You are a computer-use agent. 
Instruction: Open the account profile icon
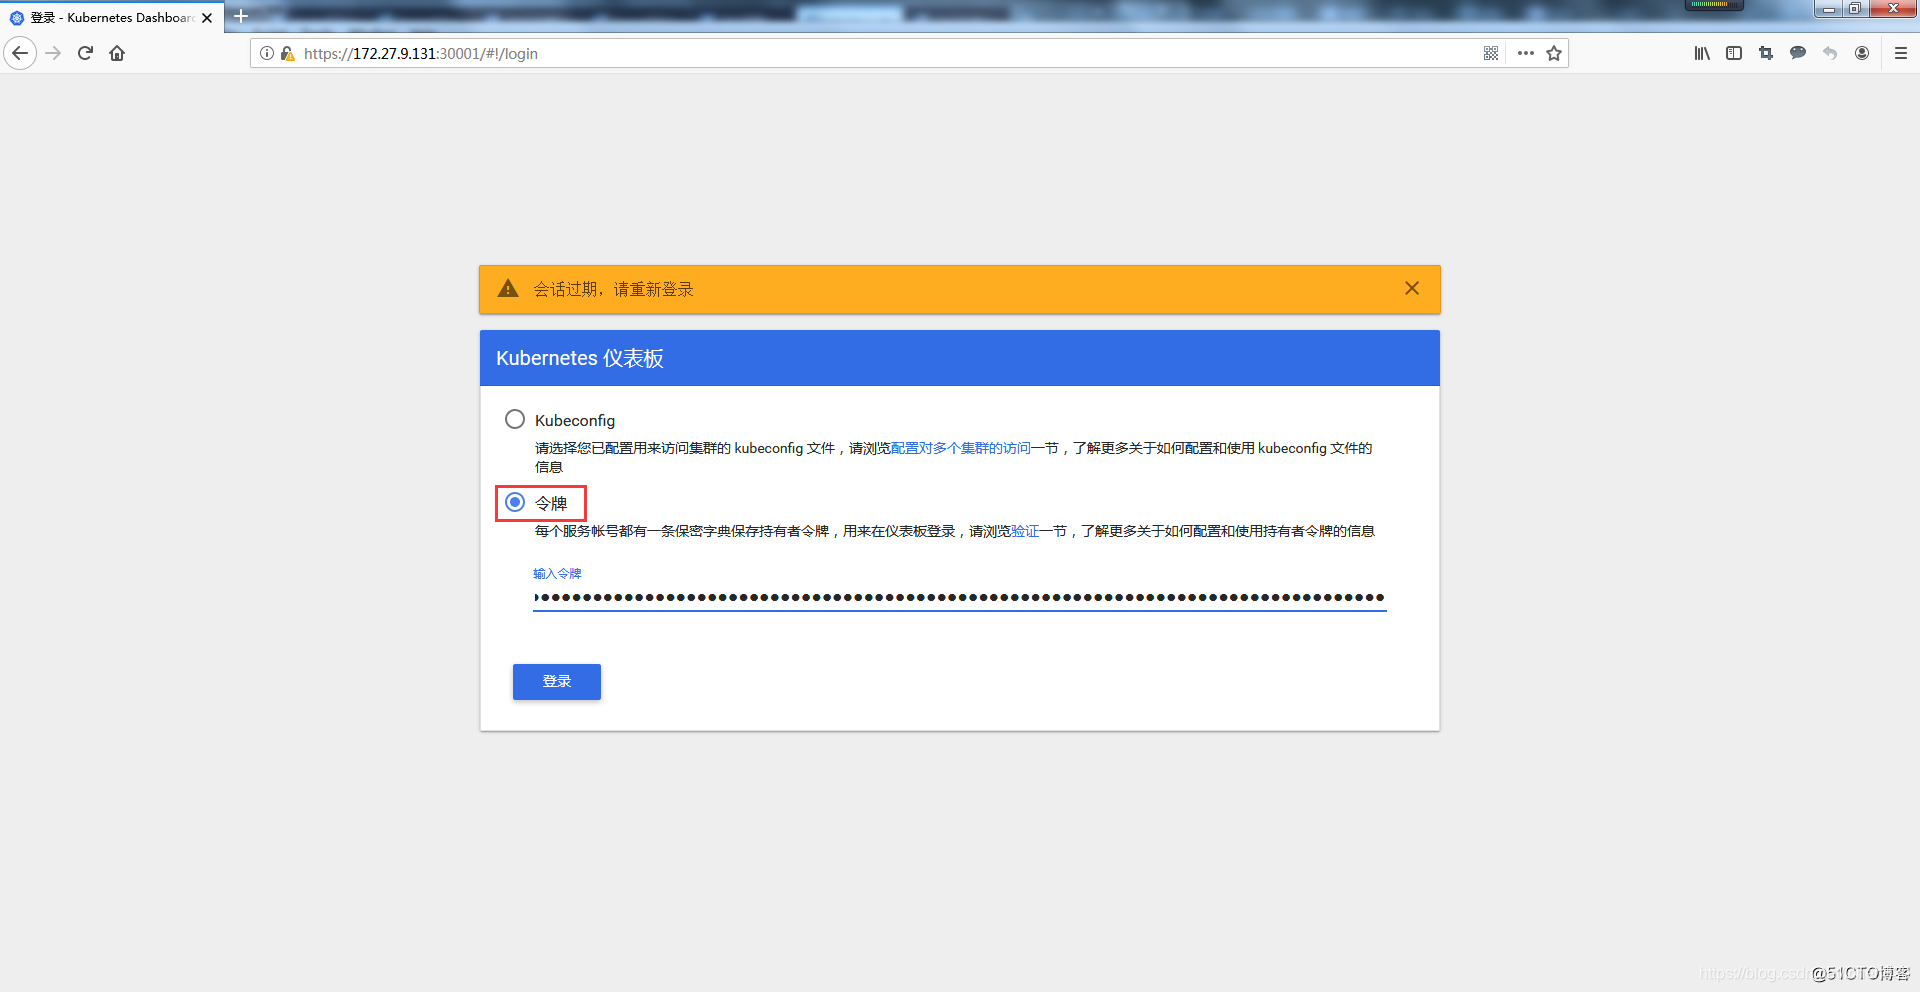pyautogui.click(x=1862, y=53)
